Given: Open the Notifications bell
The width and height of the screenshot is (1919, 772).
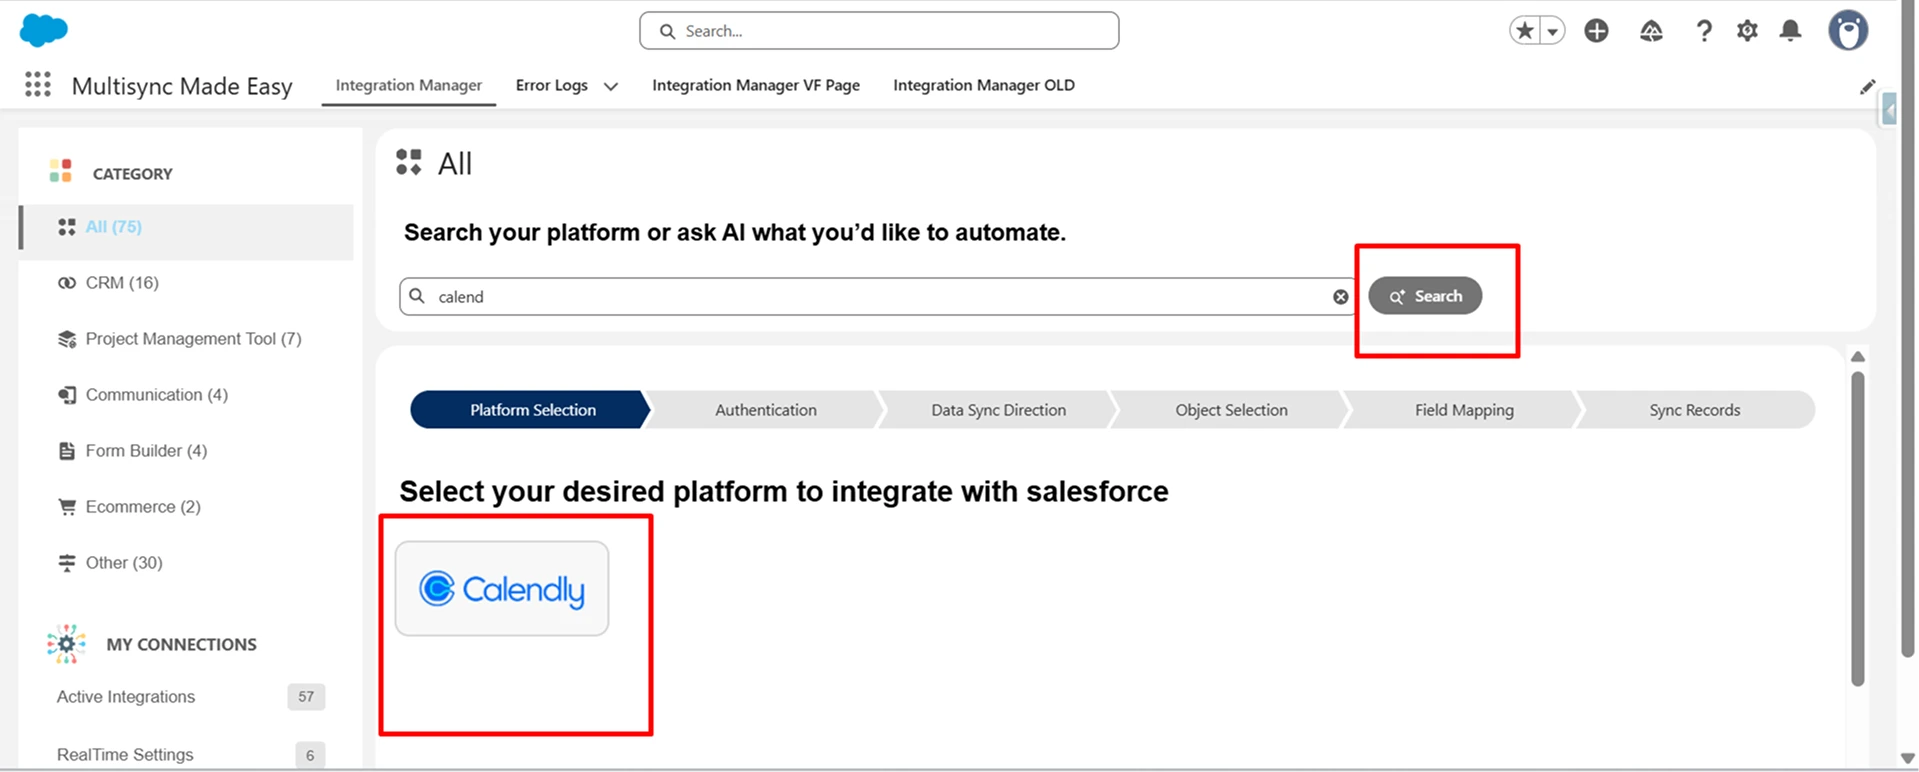Looking at the screenshot, I should pyautogui.click(x=1790, y=31).
